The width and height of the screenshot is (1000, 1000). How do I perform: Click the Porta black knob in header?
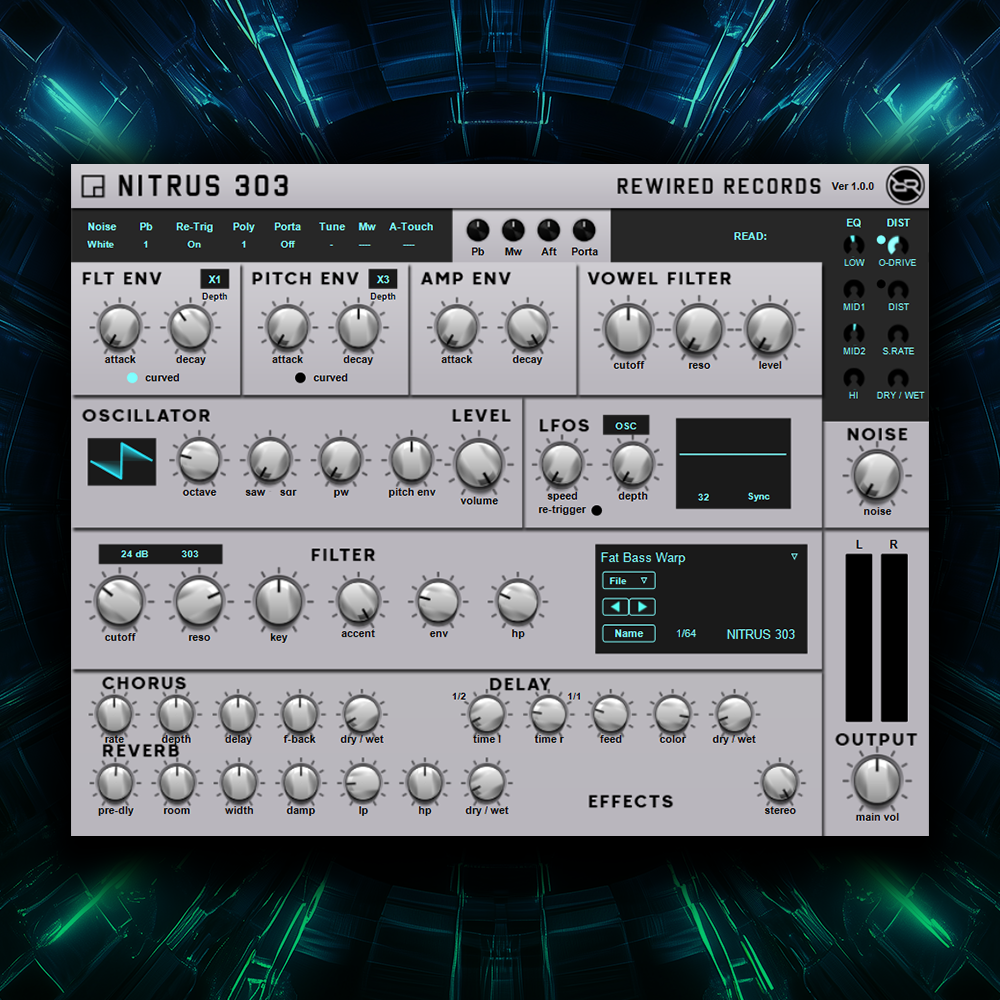point(584,230)
